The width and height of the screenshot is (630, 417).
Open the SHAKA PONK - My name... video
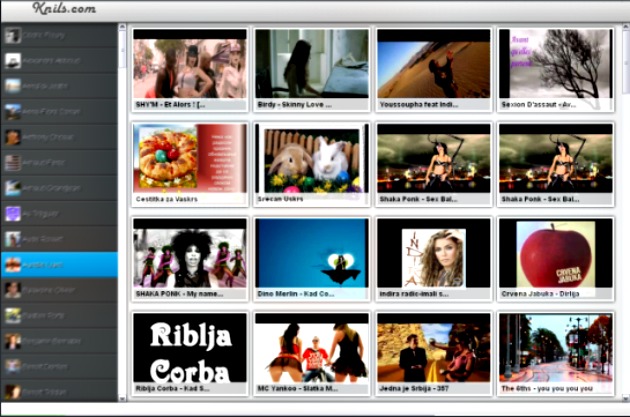(190, 259)
